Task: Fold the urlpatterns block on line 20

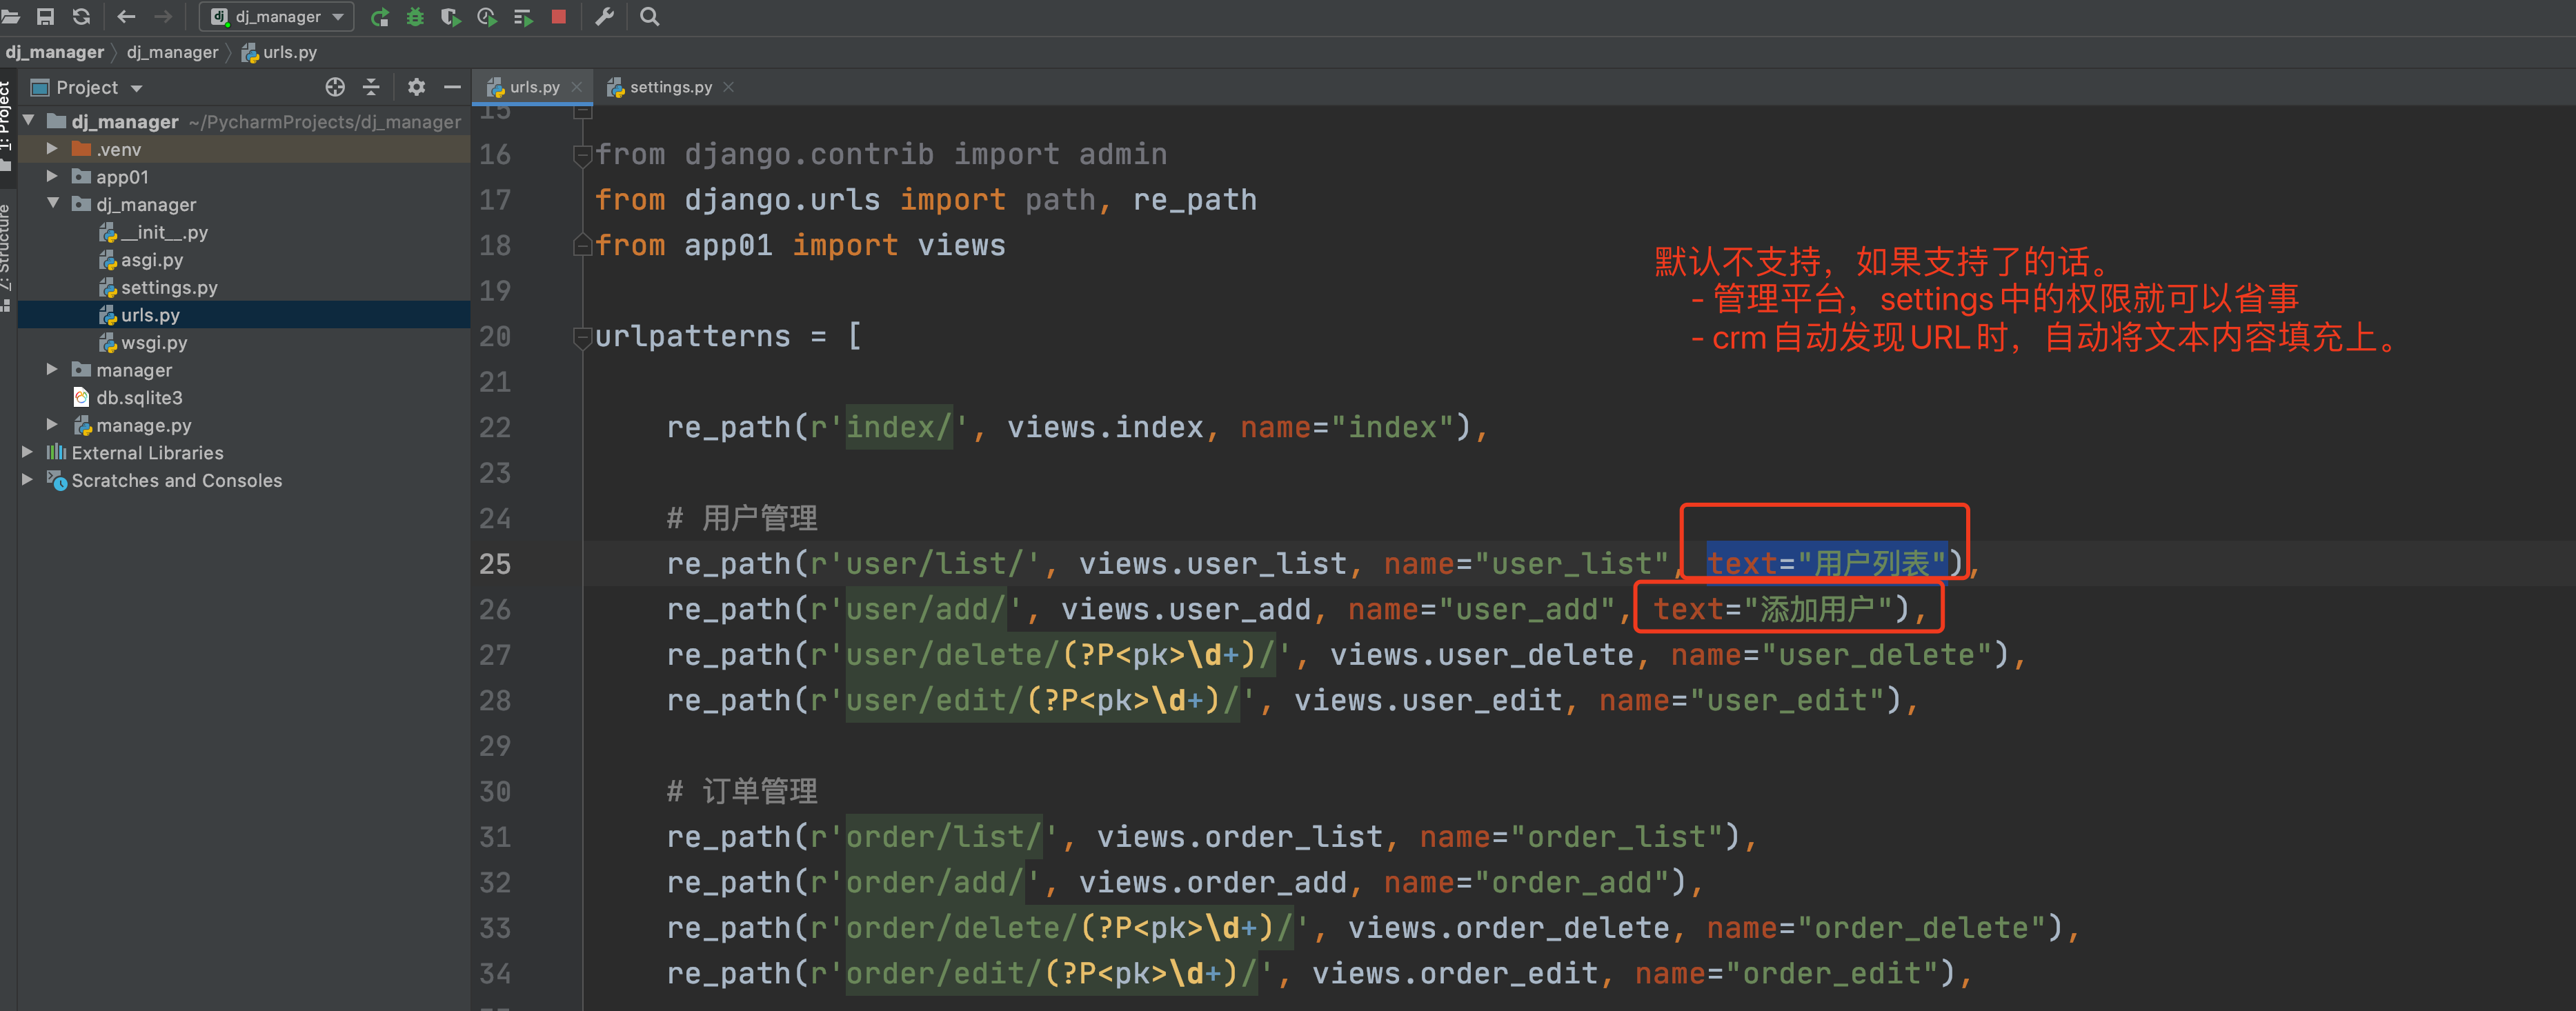Action: (x=582, y=337)
